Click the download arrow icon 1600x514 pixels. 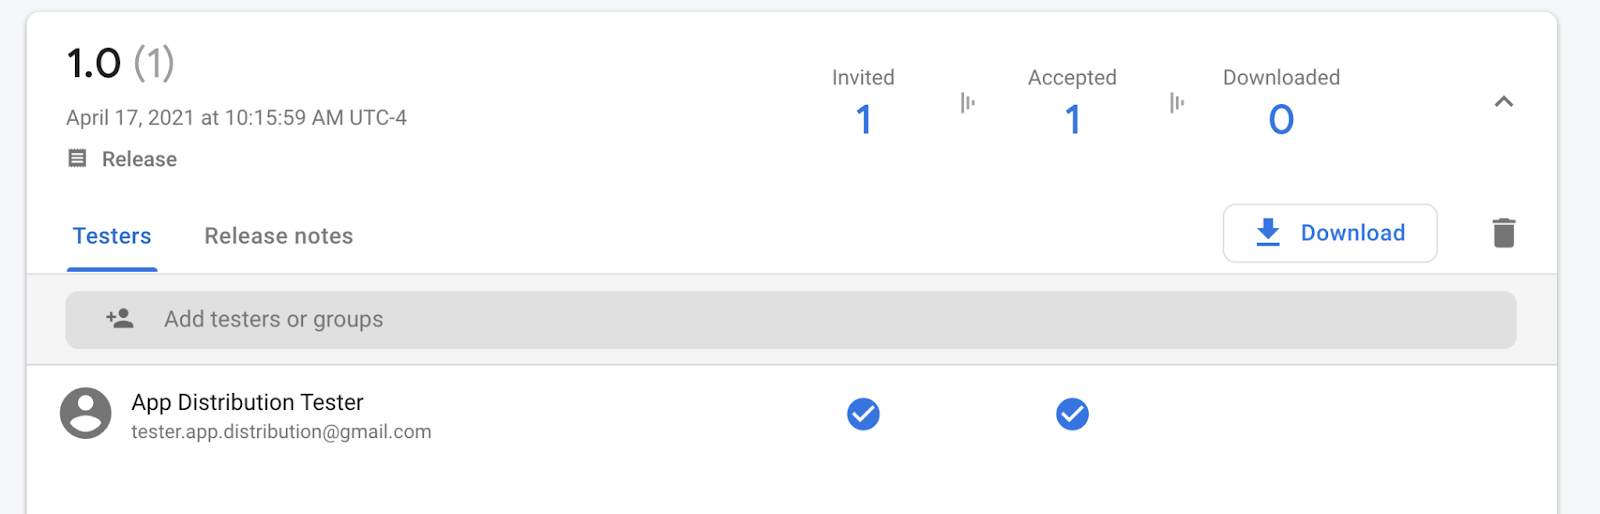[1268, 233]
